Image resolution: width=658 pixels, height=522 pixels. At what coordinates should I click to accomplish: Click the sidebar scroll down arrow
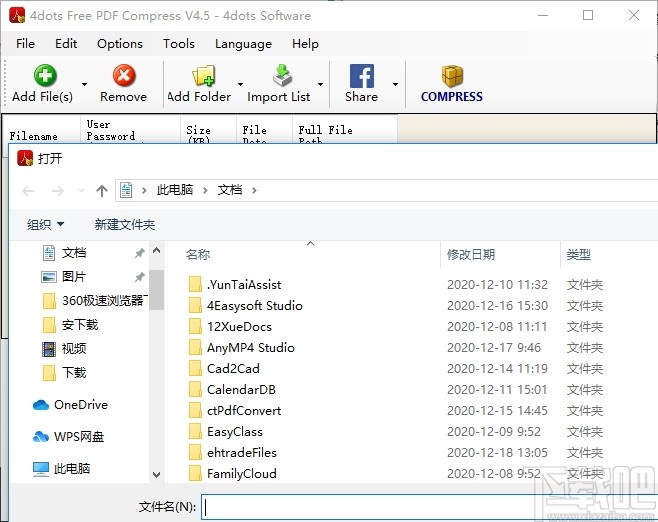click(157, 475)
